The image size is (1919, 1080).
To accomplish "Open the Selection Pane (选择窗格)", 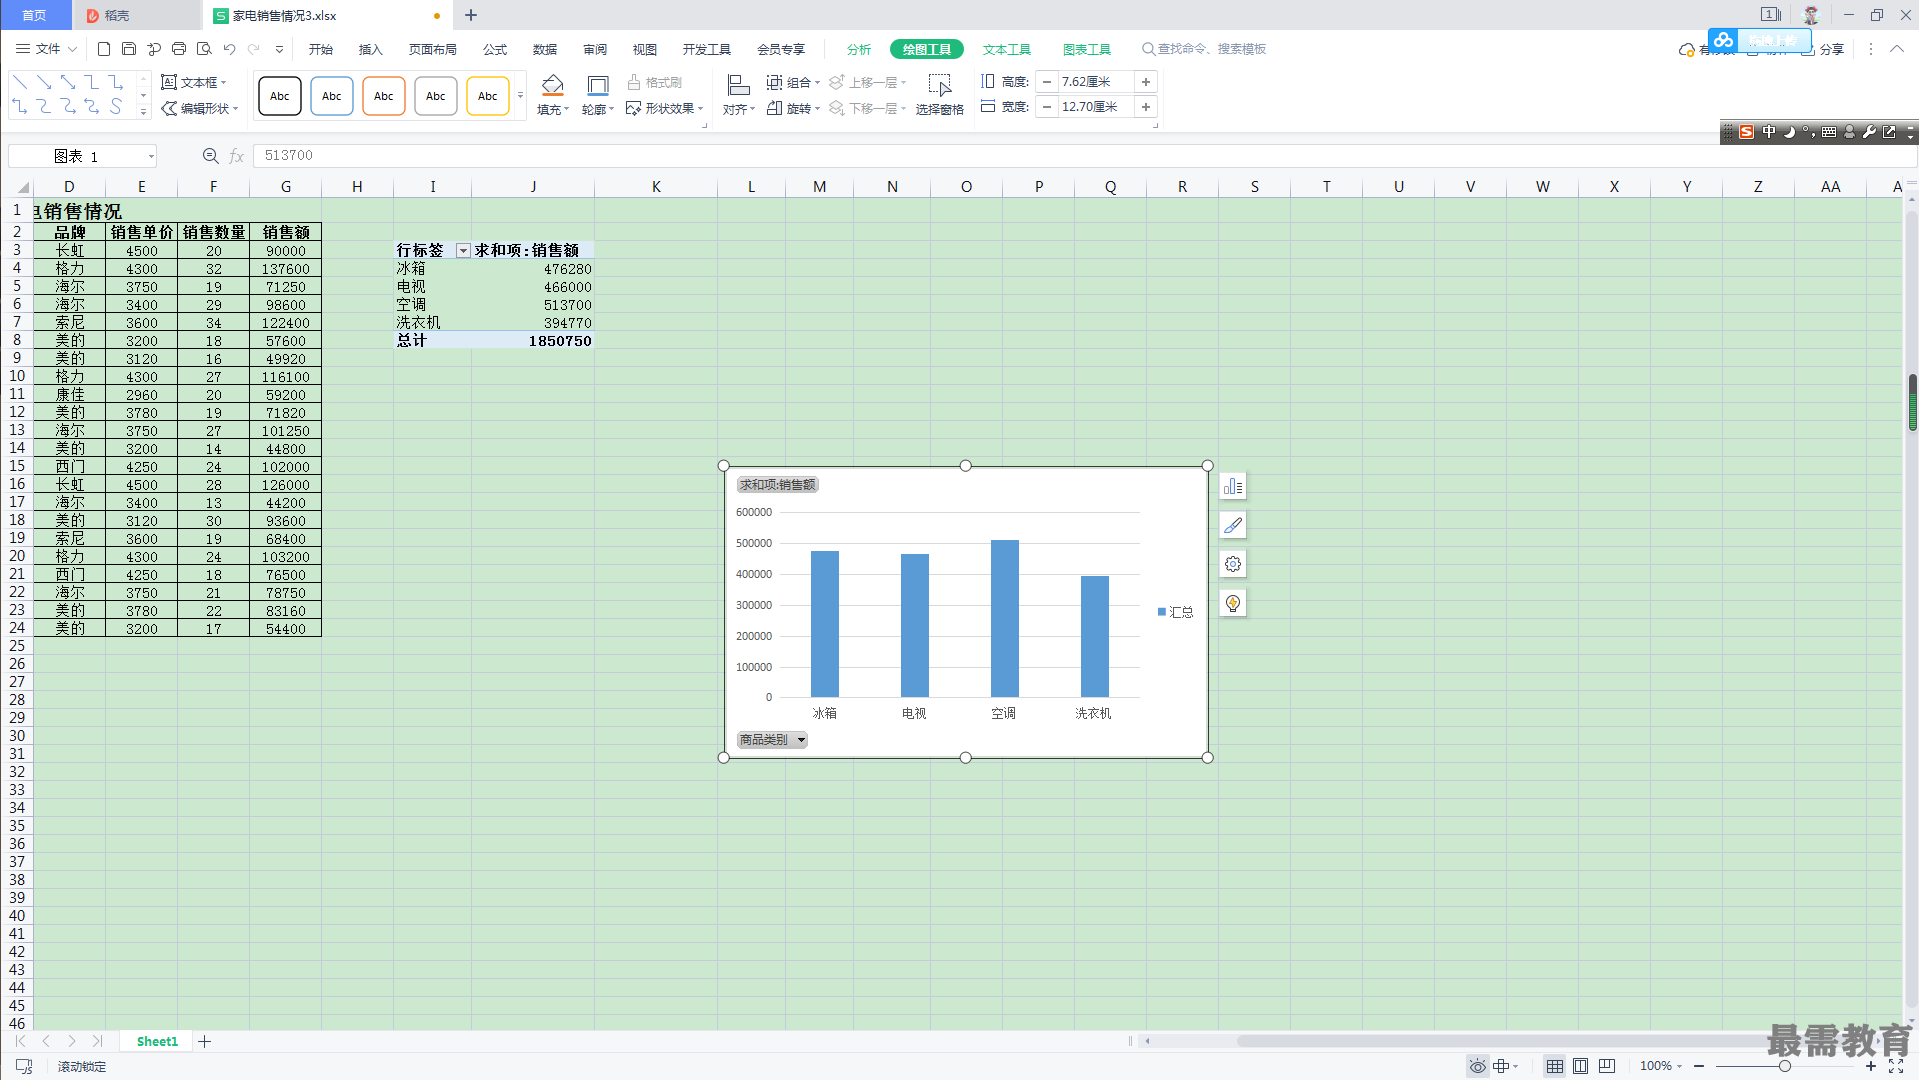I will click(x=939, y=95).
